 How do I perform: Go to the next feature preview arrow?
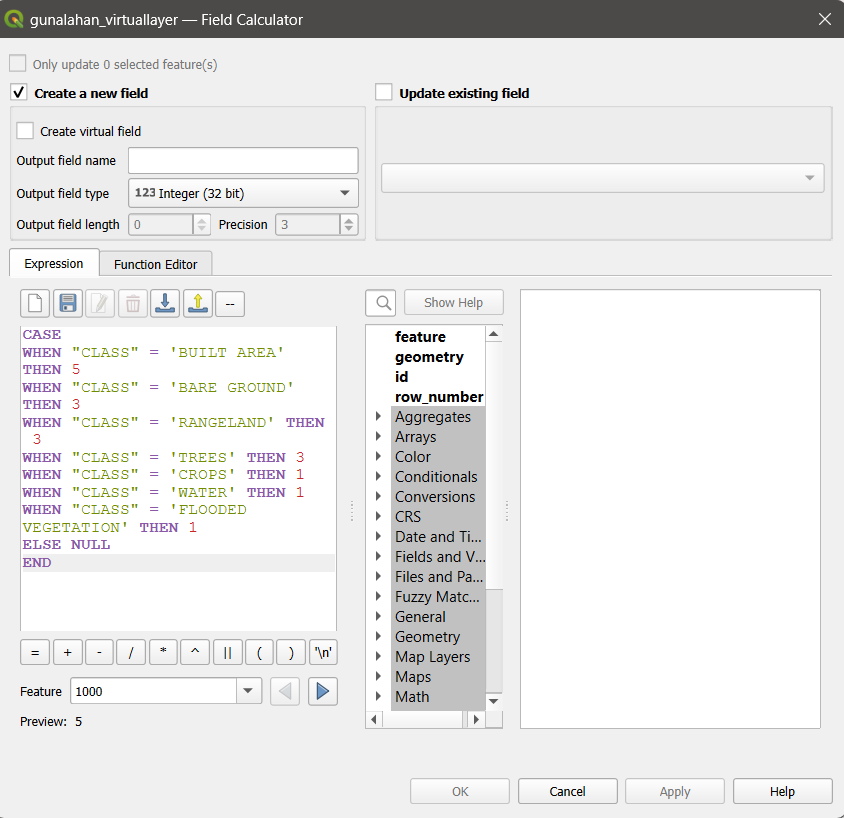[x=322, y=691]
